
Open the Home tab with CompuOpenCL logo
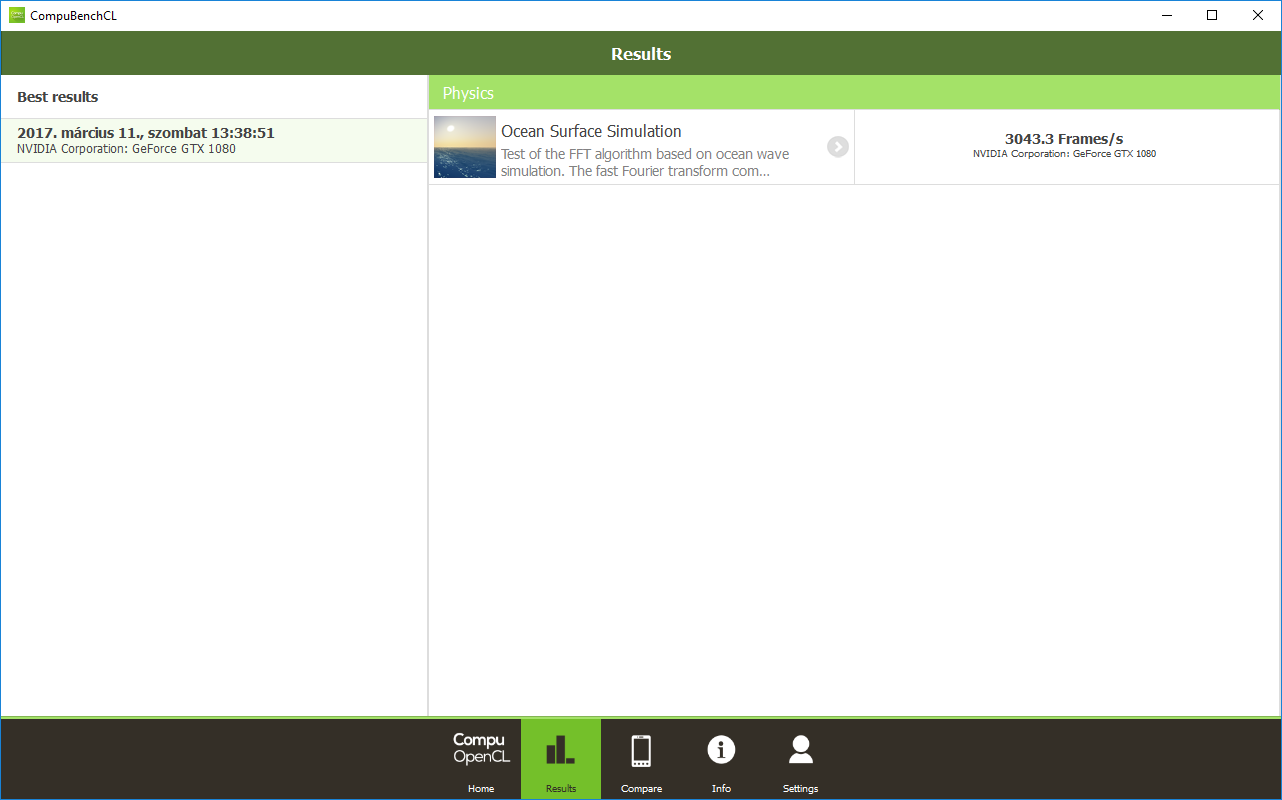point(481,759)
